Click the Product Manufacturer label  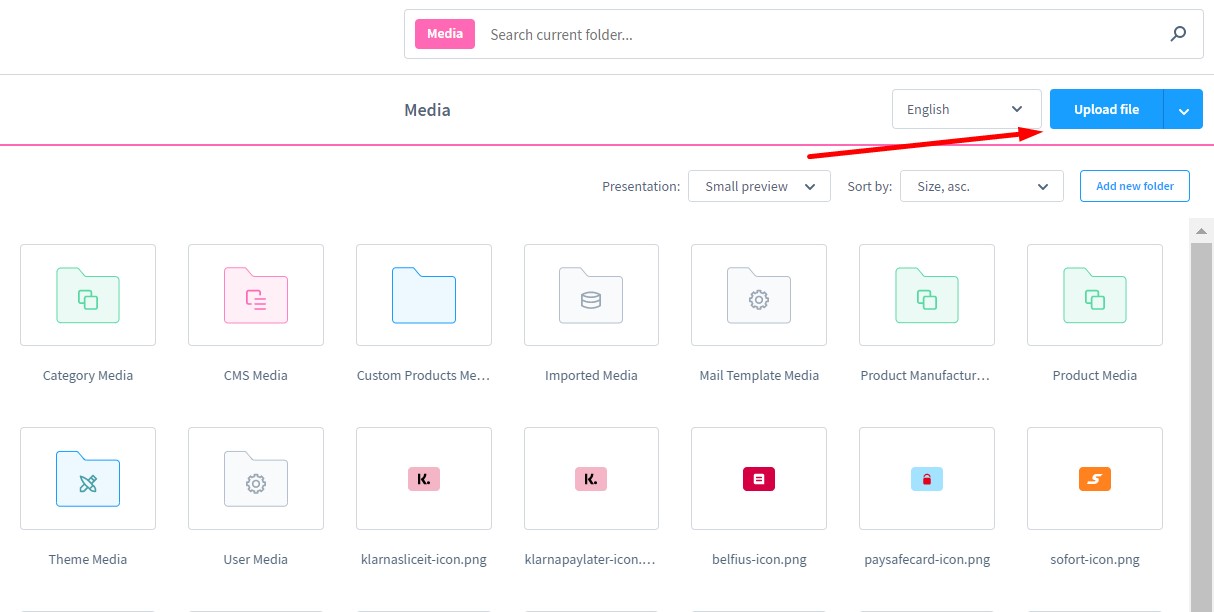pos(926,376)
